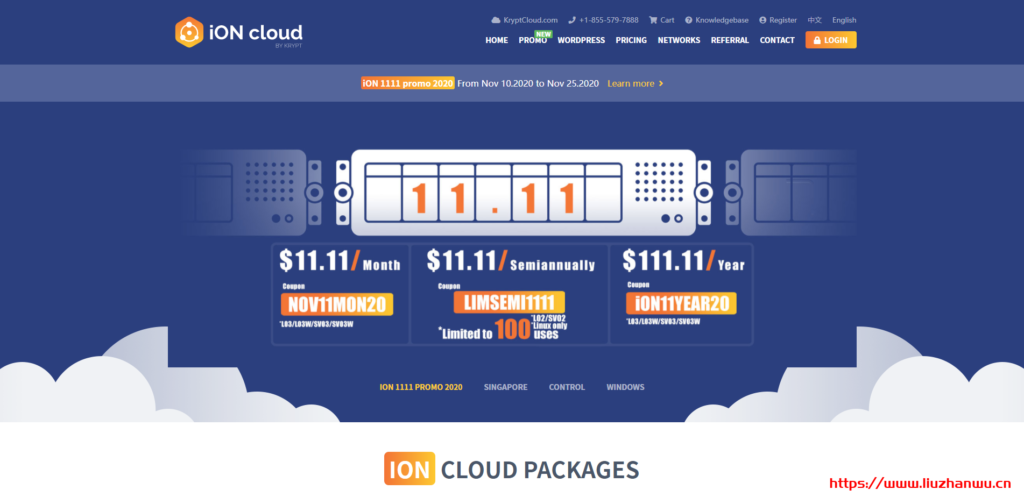The width and height of the screenshot is (1024, 504).
Task: Switch language to 中文
Action: pyautogui.click(x=815, y=20)
